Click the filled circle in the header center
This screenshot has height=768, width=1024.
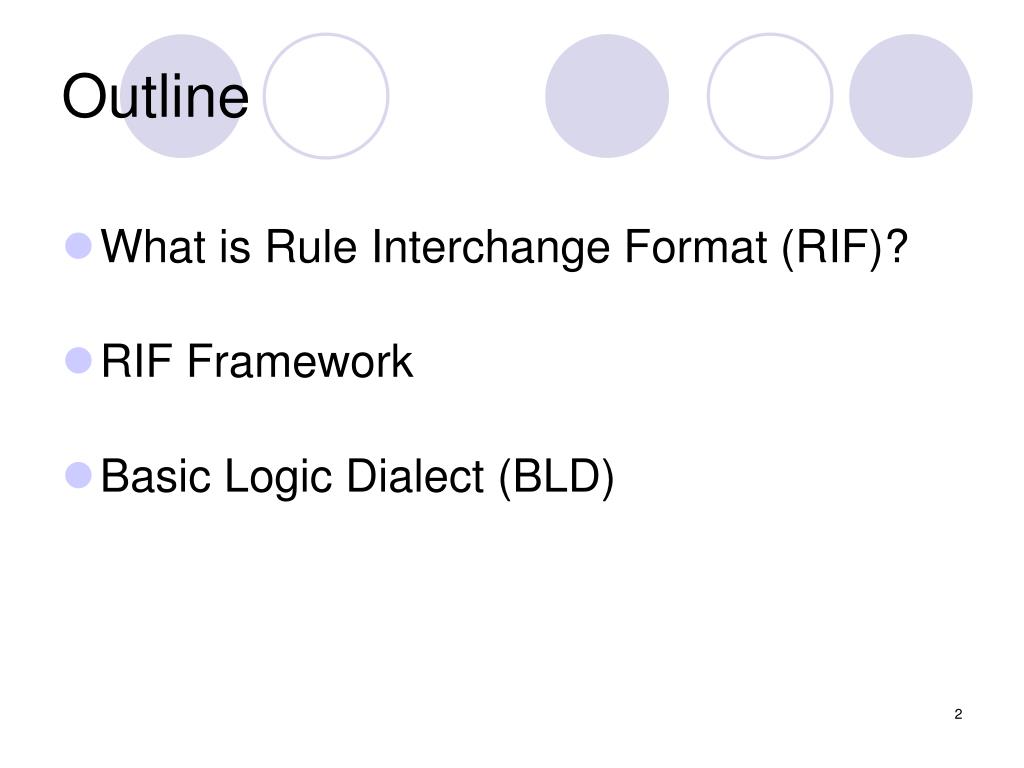pos(607,96)
